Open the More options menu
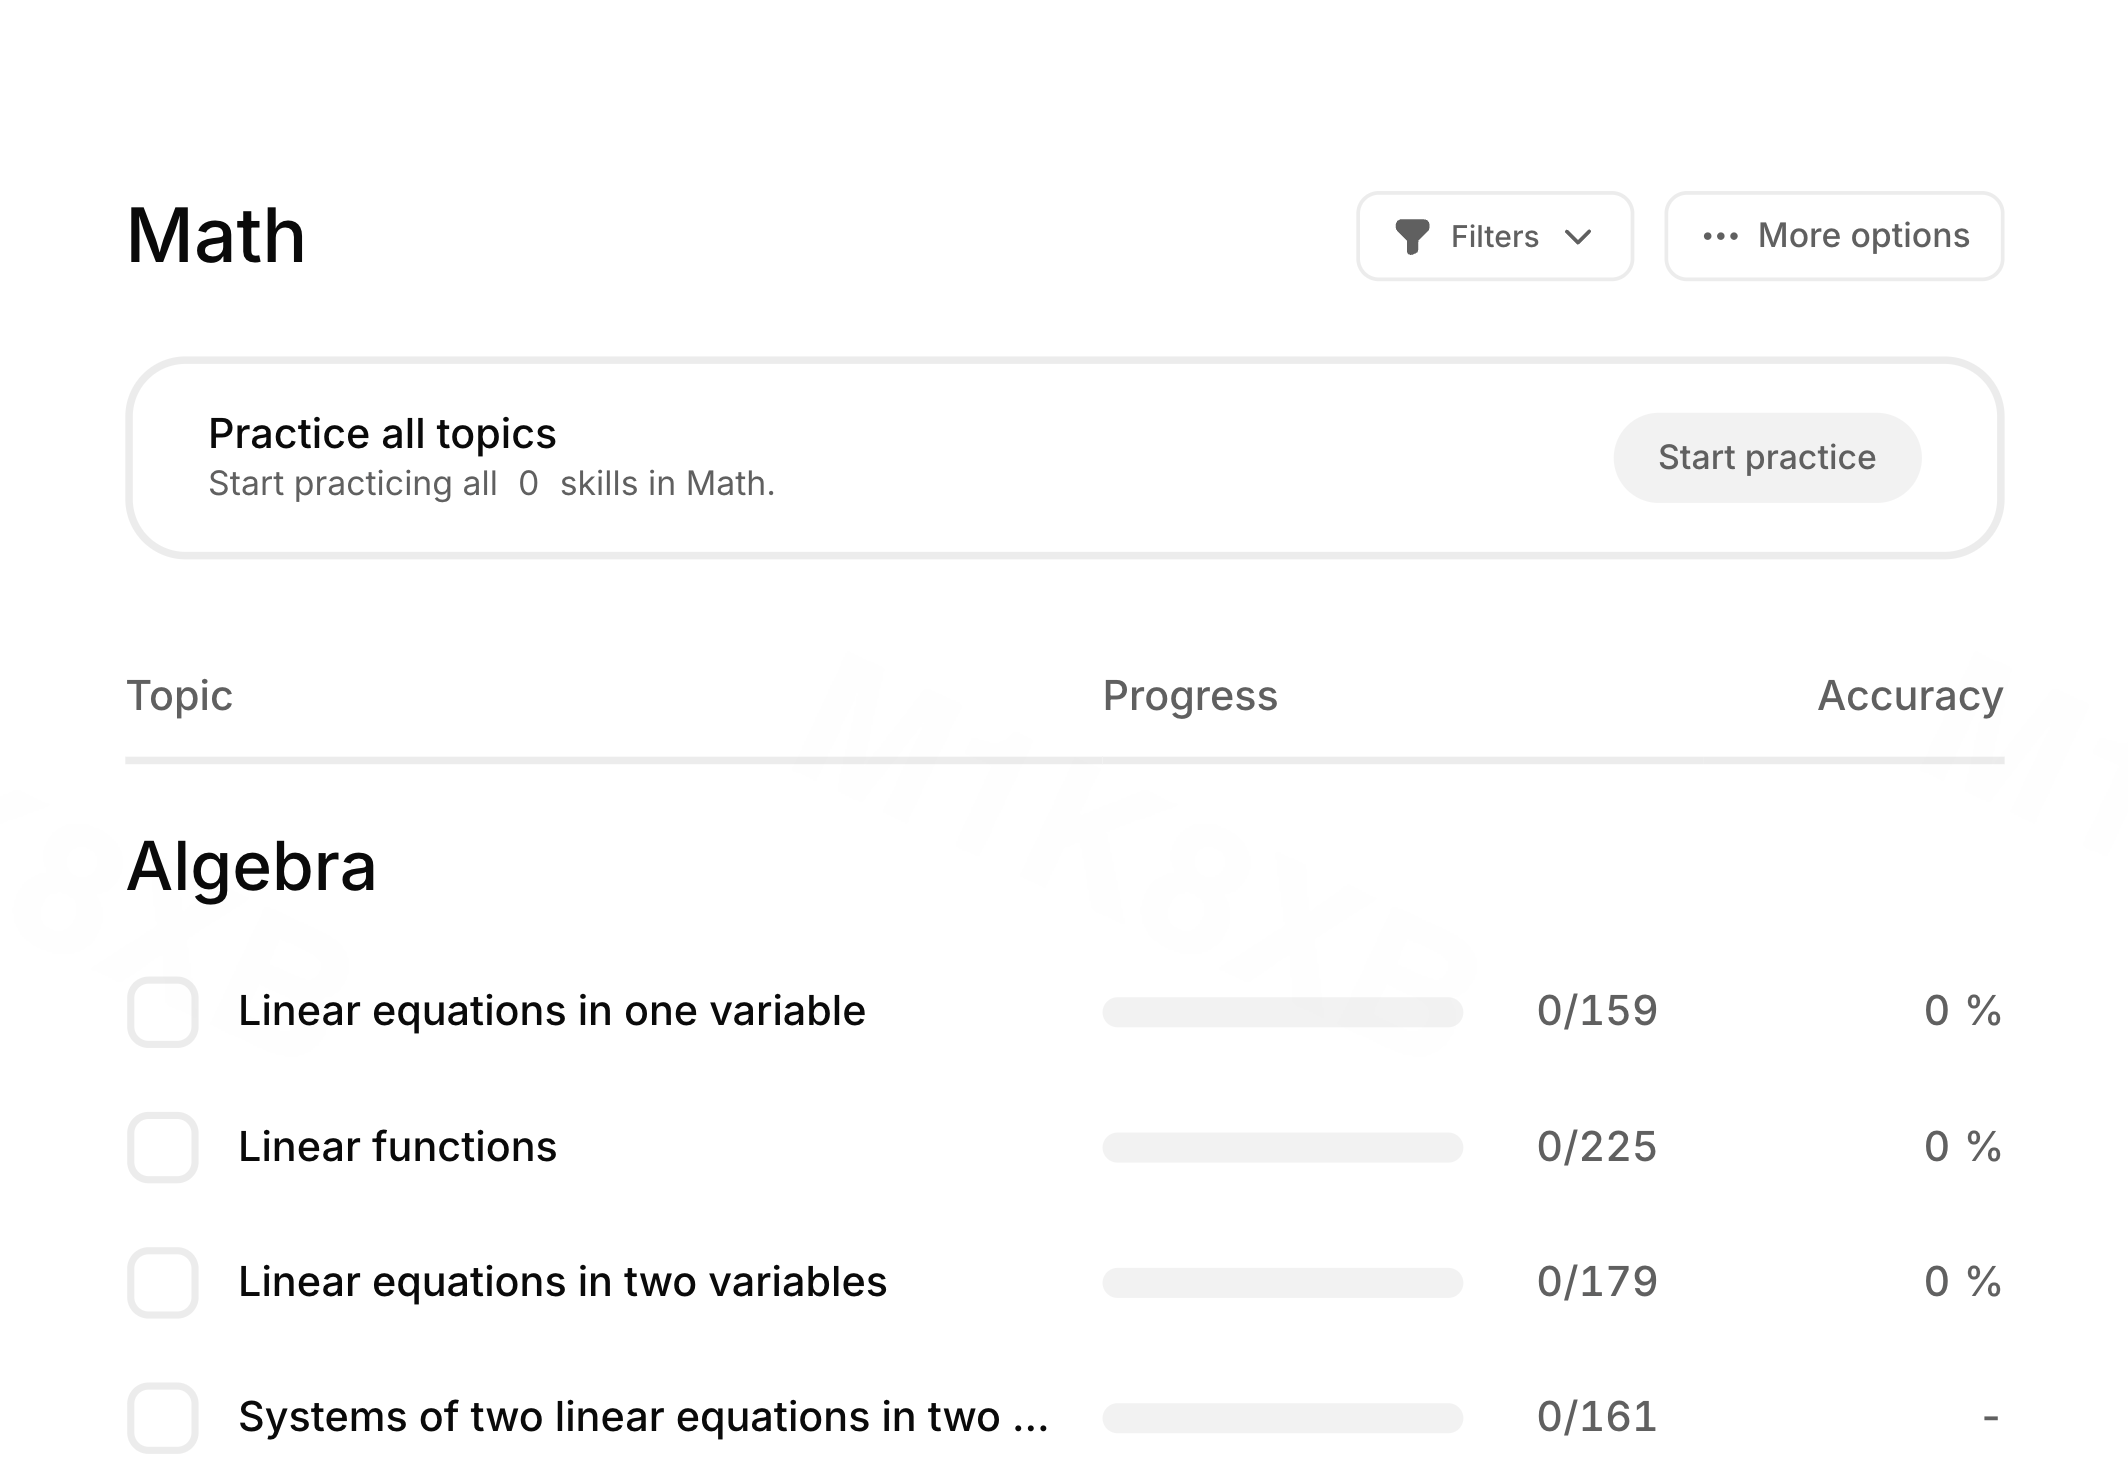This screenshot has width=2128, height=1484. pos(1834,236)
